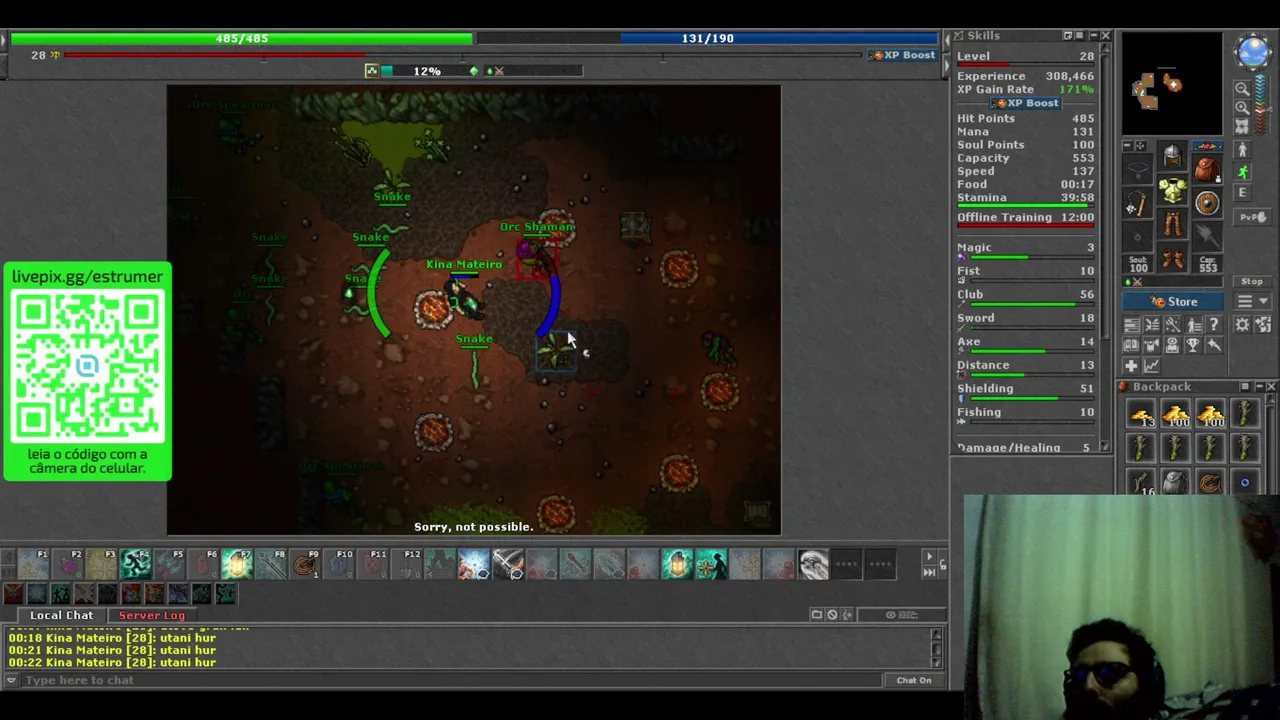The image size is (1280, 720).
Task: Open new chat channel icon
Action: (817, 615)
